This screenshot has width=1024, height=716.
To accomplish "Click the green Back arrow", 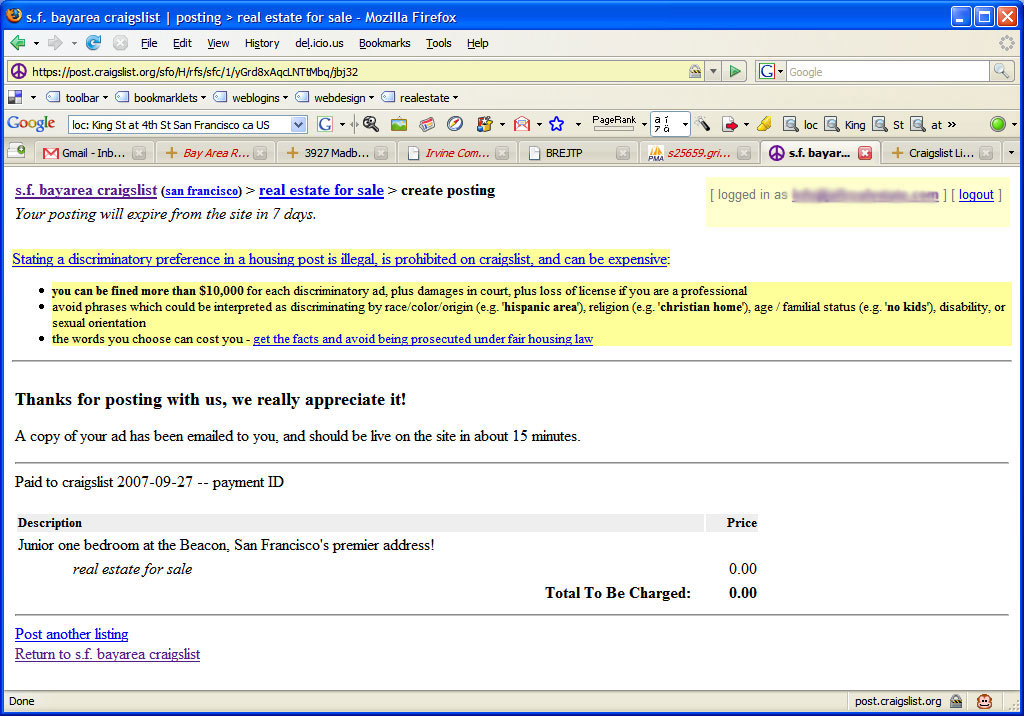I will [x=18, y=43].
